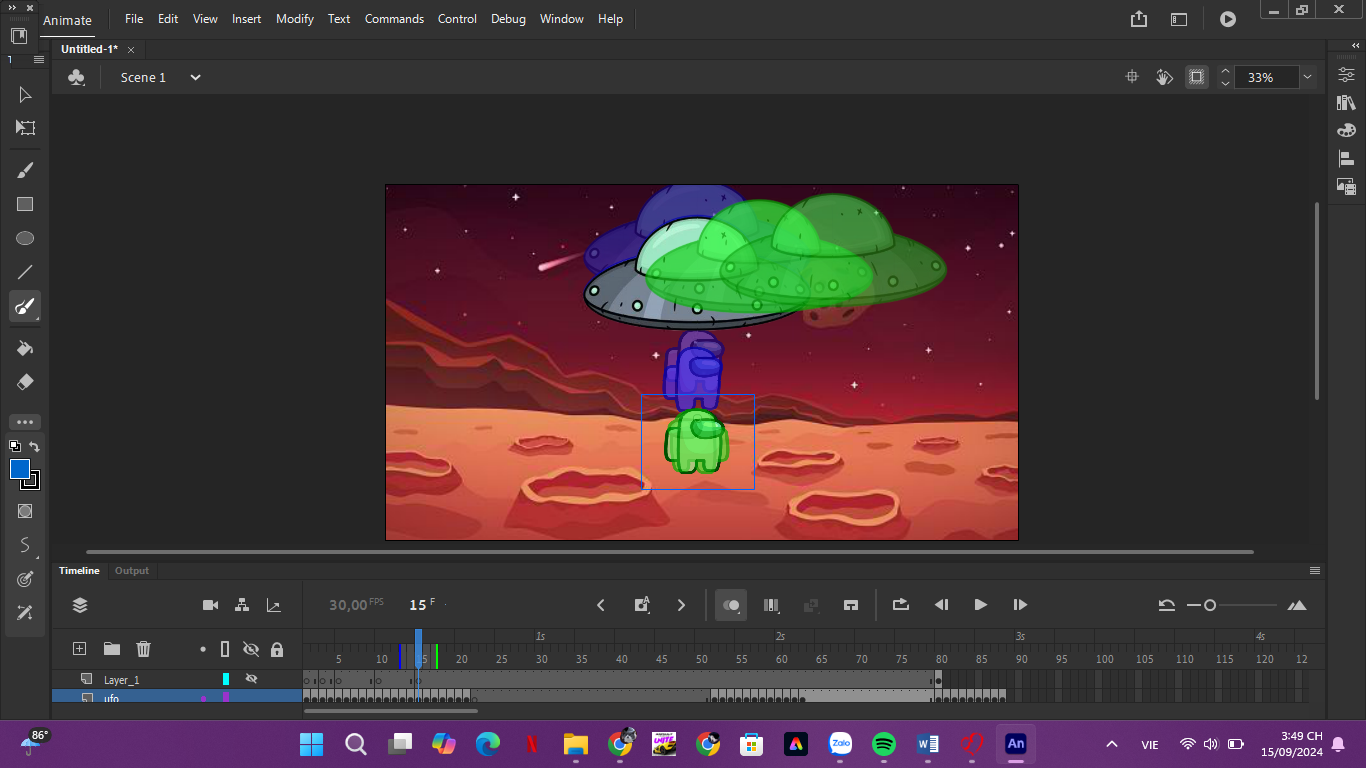Open the Color palette panel icon
The width and height of the screenshot is (1366, 768).
coord(1346,130)
